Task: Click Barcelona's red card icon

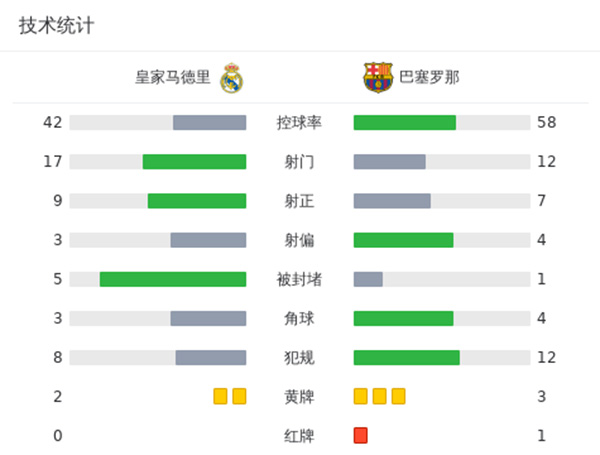Action: (x=360, y=435)
